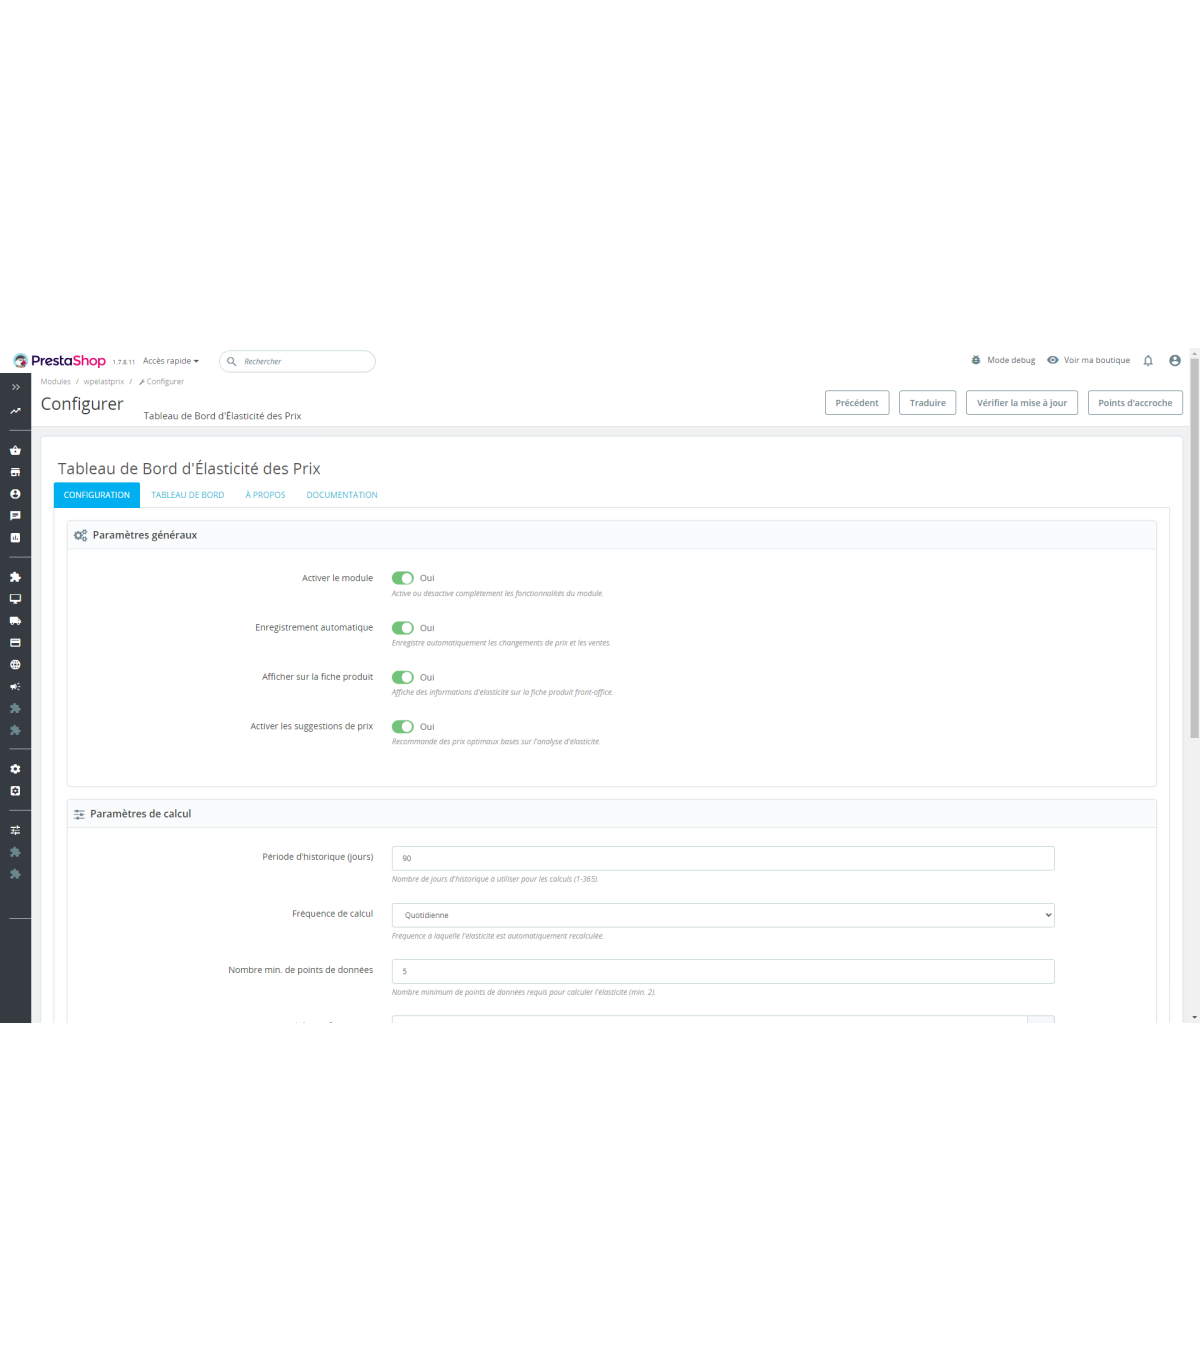This screenshot has width=1200, height=1372.
Task: Open Orders via the basket sidebar icon
Action: pyautogui.click(x=15, y=450)
